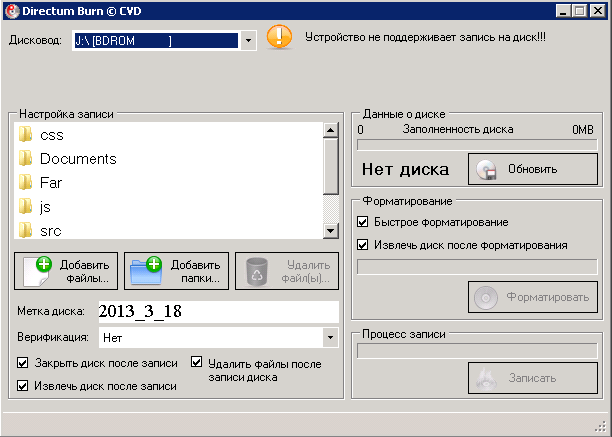Minimize the Directum Burn window

(563, 11)
